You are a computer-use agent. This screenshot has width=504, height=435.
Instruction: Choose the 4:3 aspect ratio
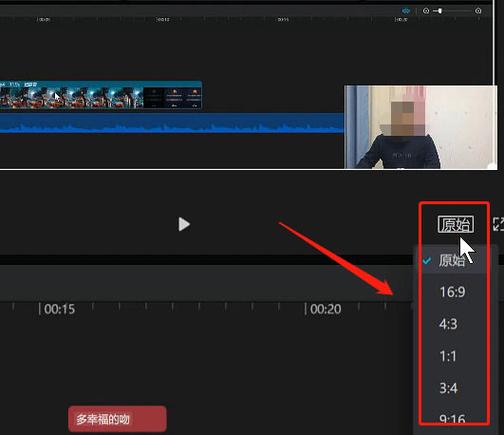pyautogui.click(x=448, y=324)
